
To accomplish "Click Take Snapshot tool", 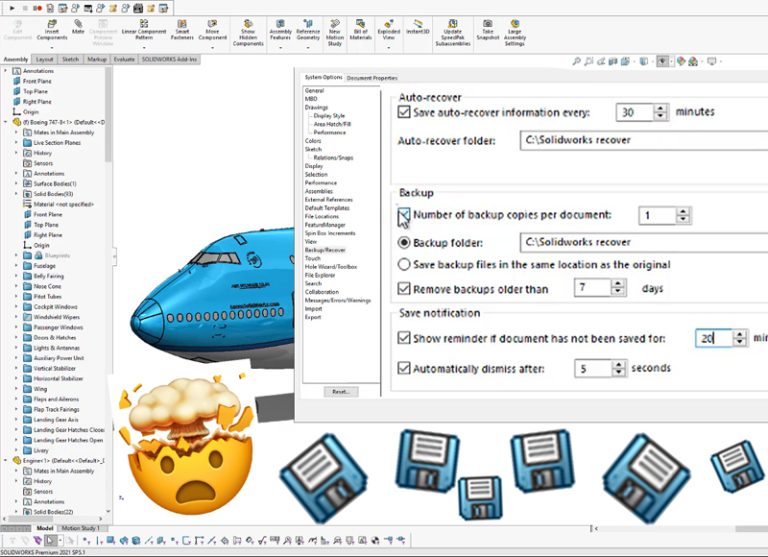I will tap(488, 30).
